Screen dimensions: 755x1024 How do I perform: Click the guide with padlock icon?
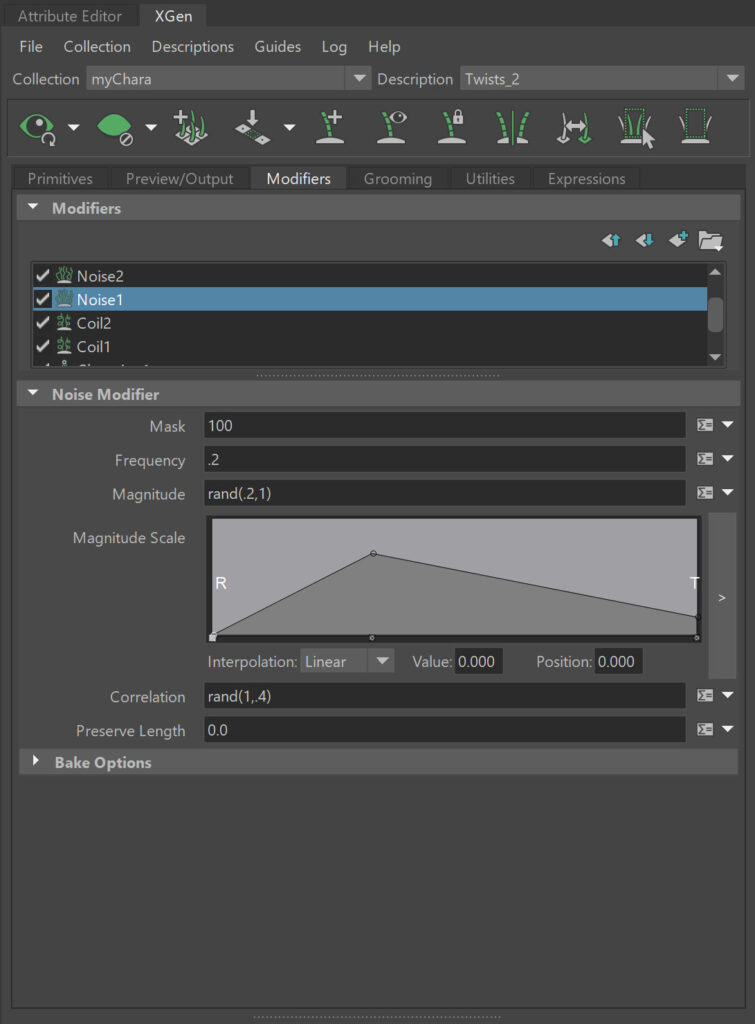[452, 128]
